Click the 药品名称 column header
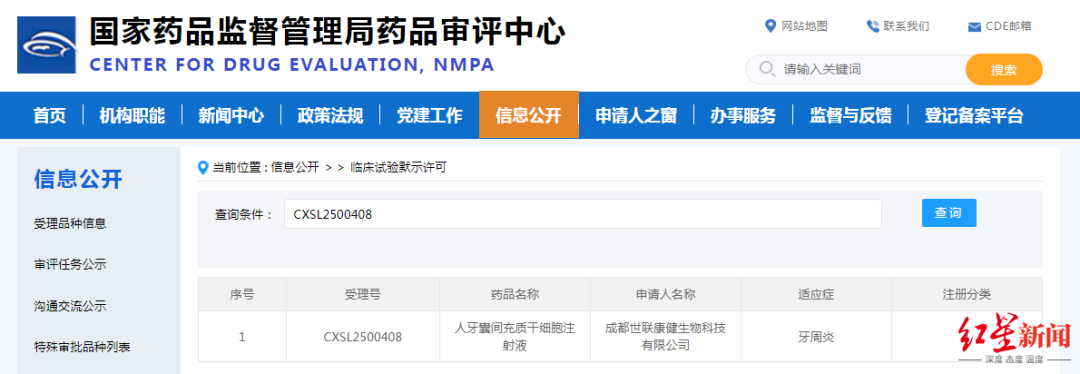The height and width of the screenshot is (374, 1080). coord(515,295)
